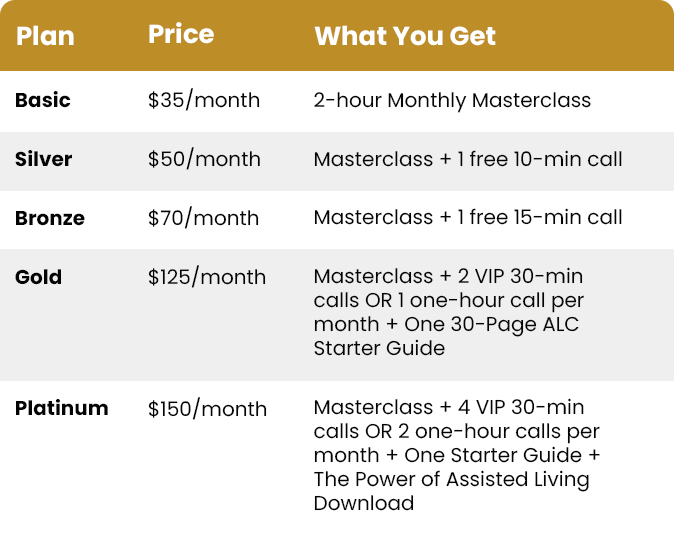Image resolution: width=674 pixels, height=537 pixels.
Task: Select the Gold plan name
Action: tap(38, 277)
